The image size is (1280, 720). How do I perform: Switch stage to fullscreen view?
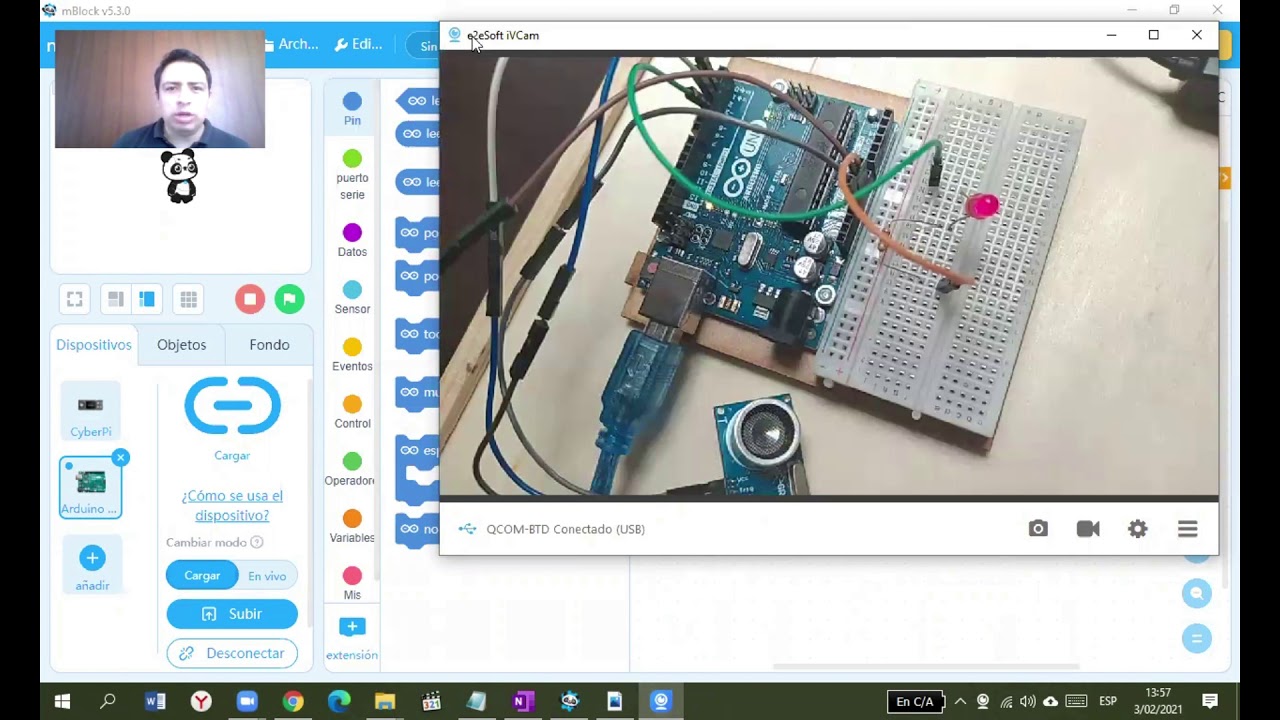click(x=74, y=299)
